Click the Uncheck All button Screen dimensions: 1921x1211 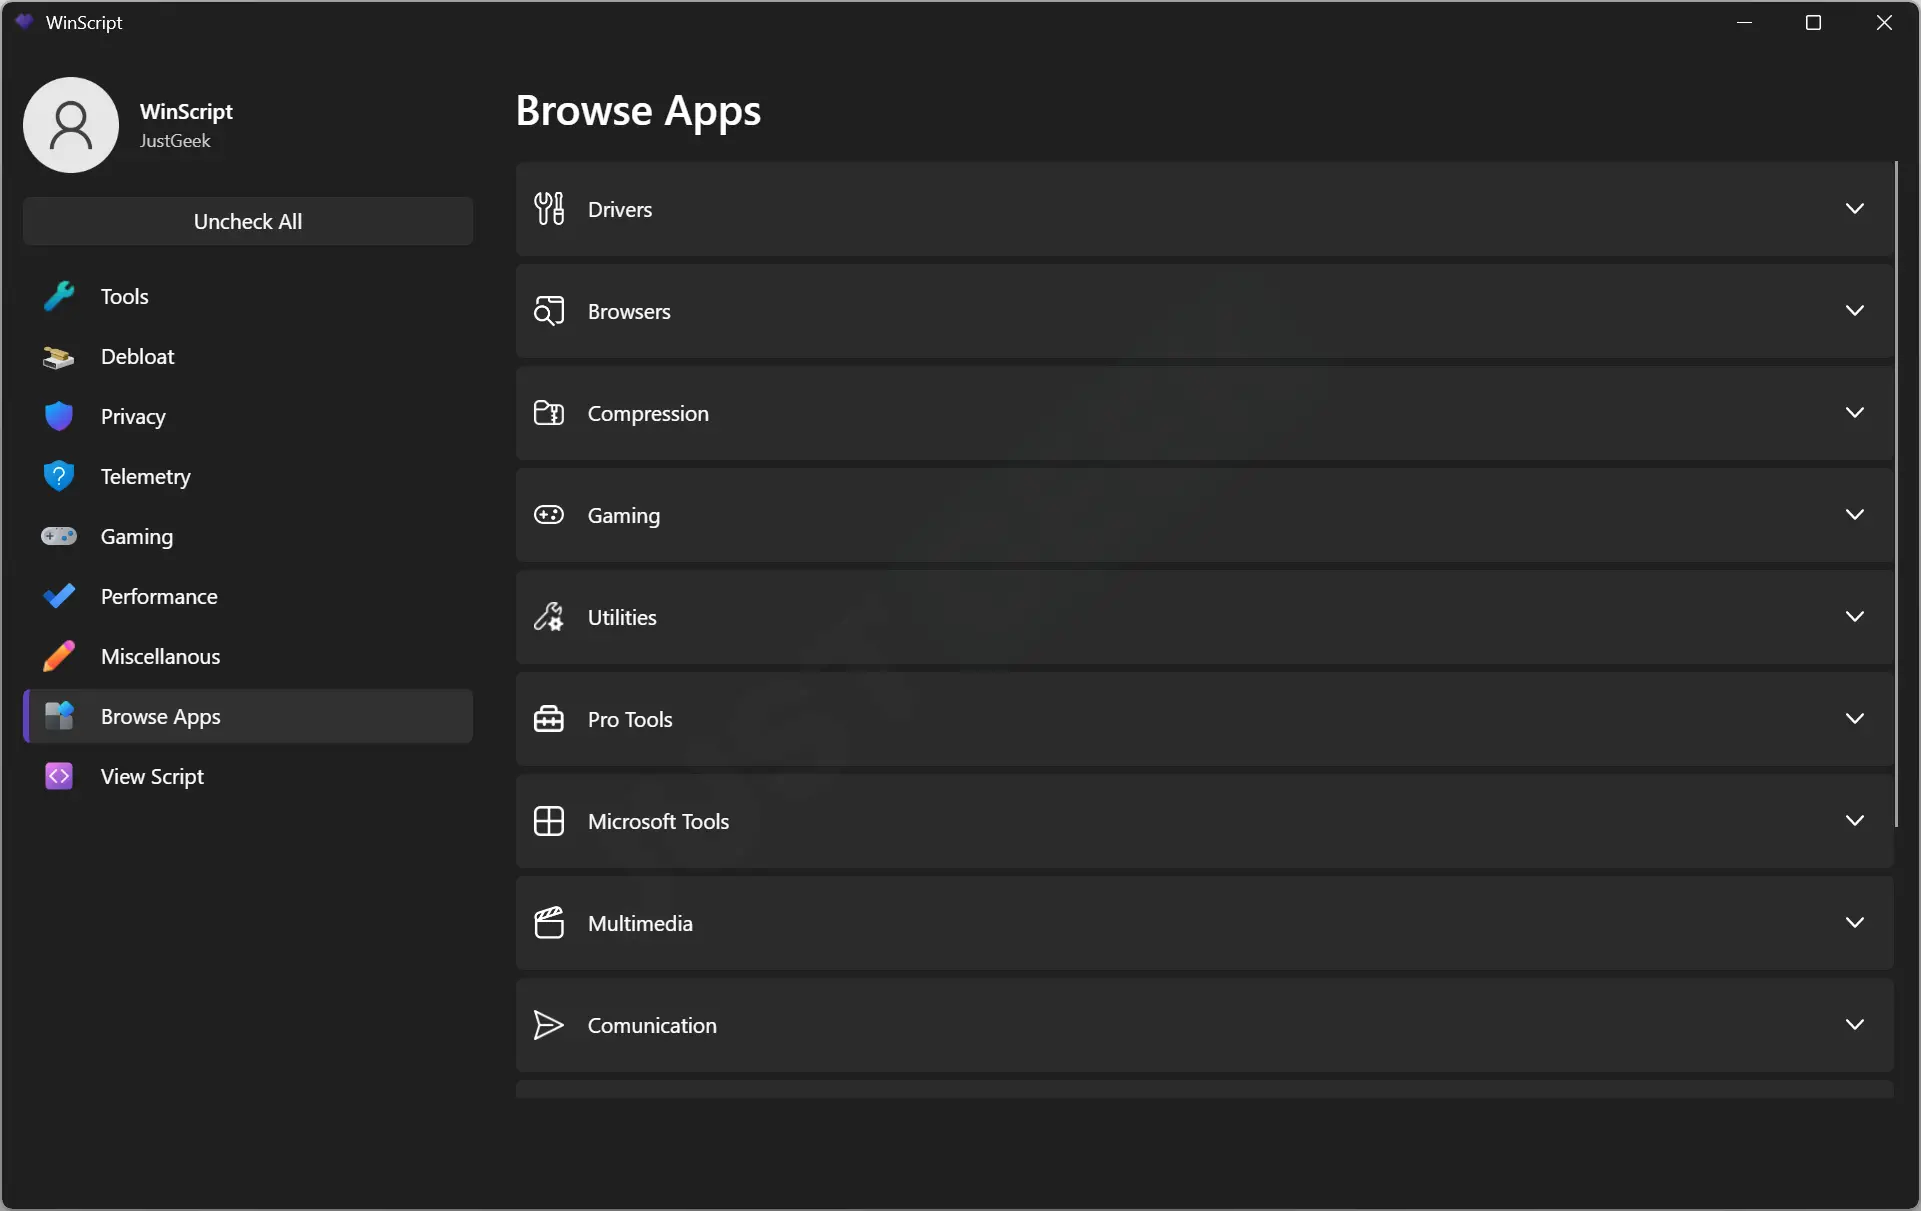[248, 221]
